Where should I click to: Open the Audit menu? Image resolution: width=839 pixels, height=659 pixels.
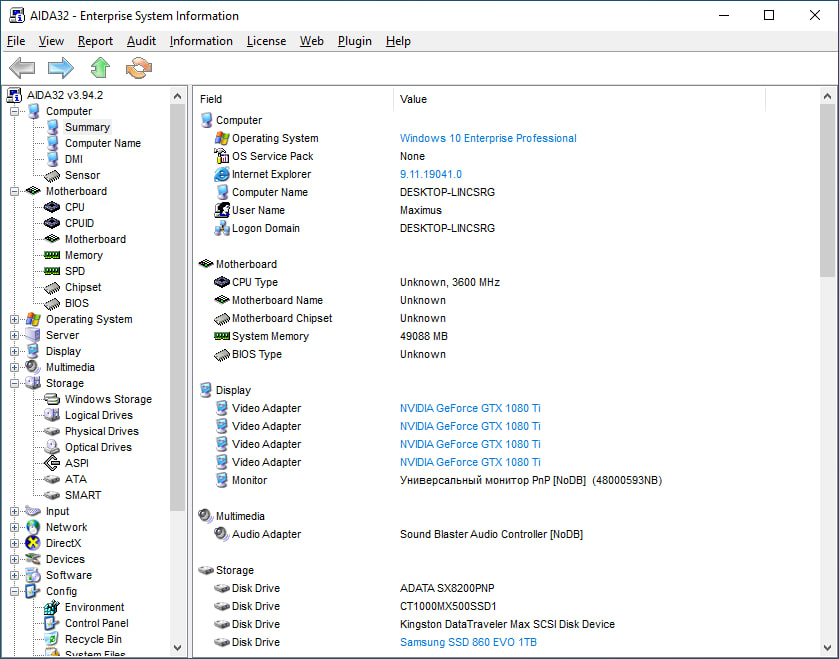[x=141, y=41]
